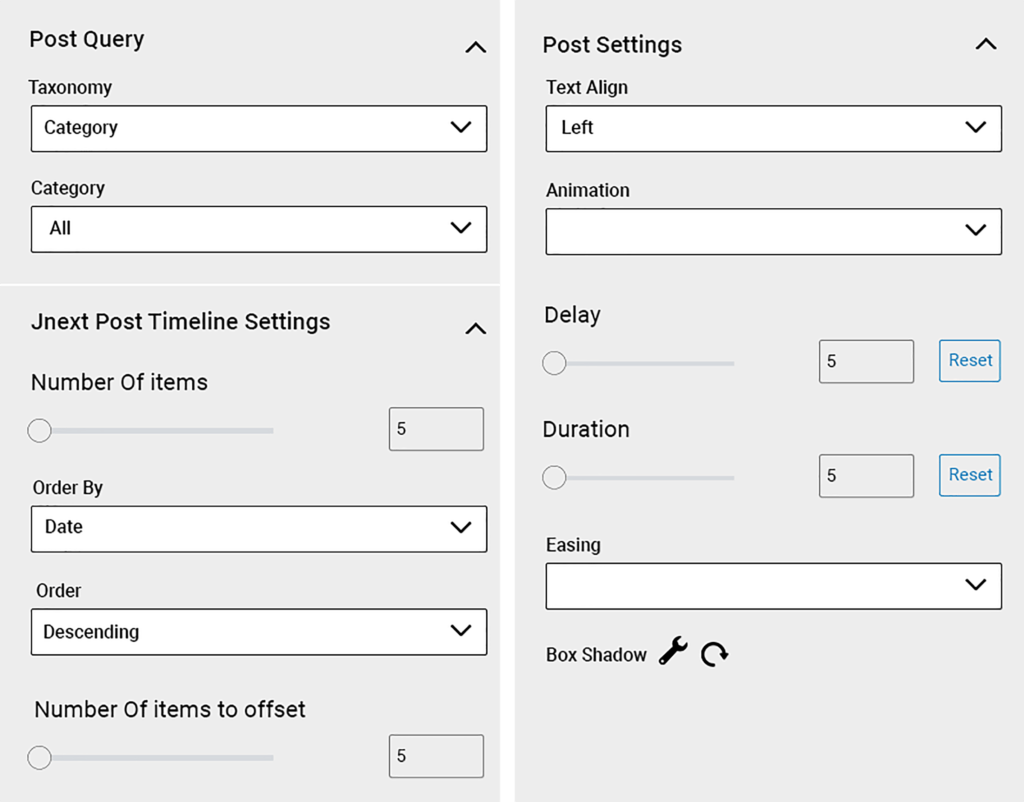Focus the Delay value input field
Screen dimensions: 1024x802
pyautogui.click(x=867, y=361)
